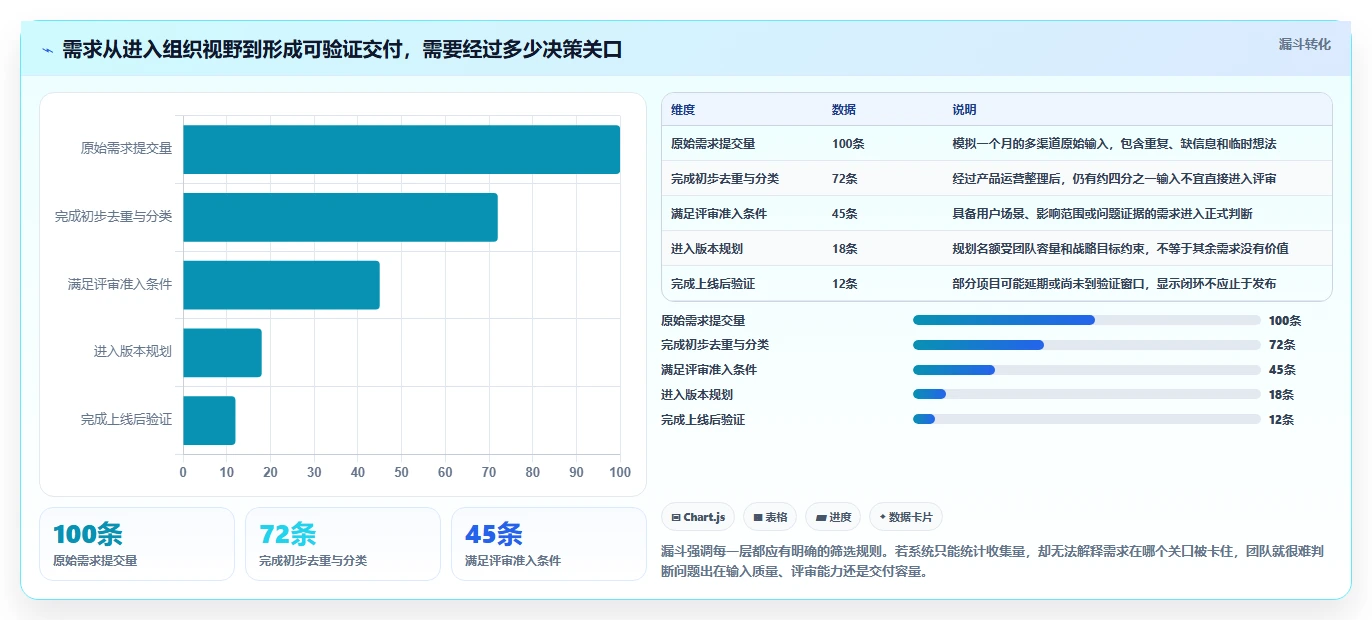Click the Chart.js chip
This screenshot has height=620, width=1372.
tap(699, 517)
